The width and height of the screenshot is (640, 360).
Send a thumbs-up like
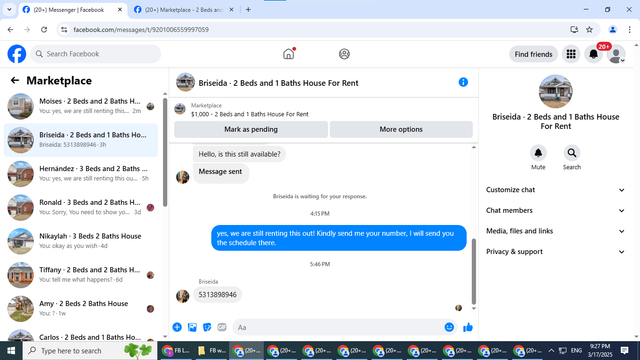point(468,327)
